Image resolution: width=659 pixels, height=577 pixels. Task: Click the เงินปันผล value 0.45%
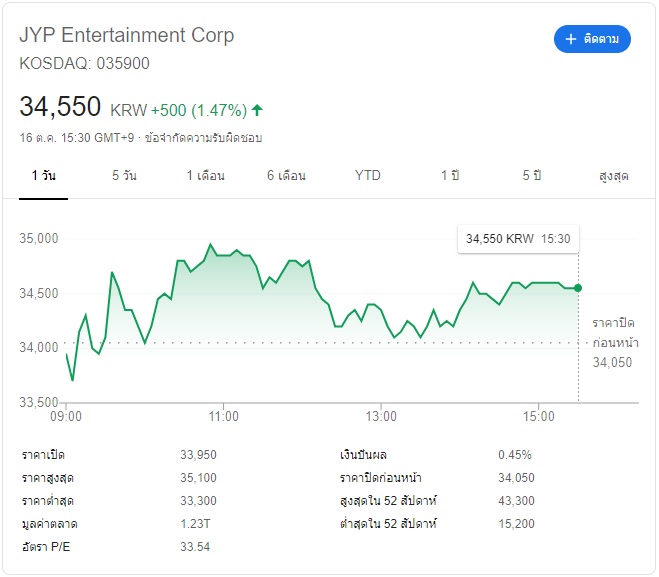[x=515, y=455]
